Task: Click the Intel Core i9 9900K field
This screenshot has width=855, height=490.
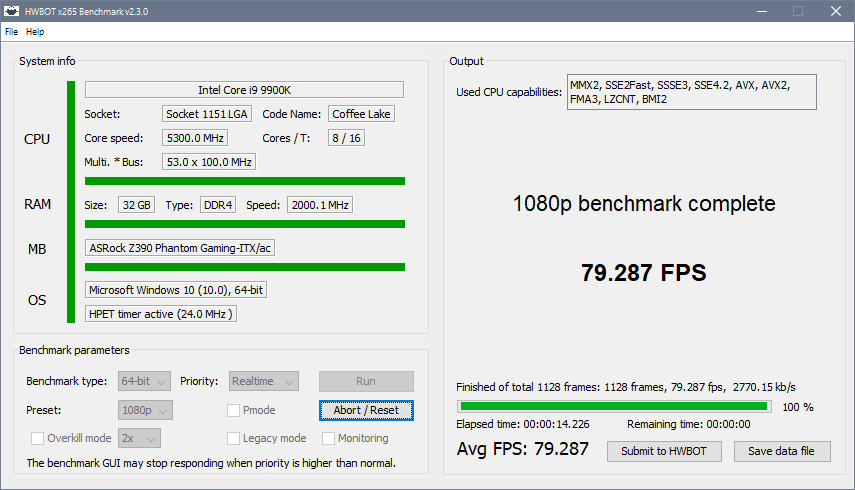Action: coord(244,90)
